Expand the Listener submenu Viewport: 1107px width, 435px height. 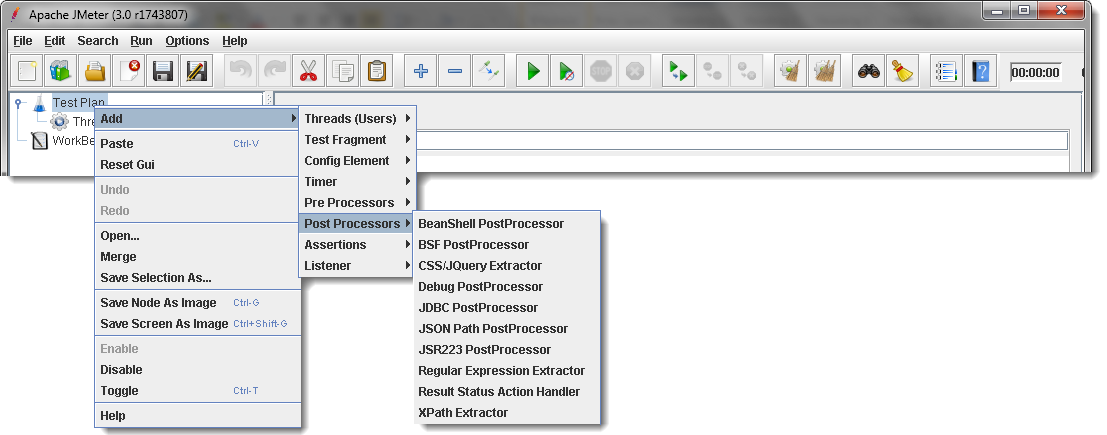tap(357, 266)
